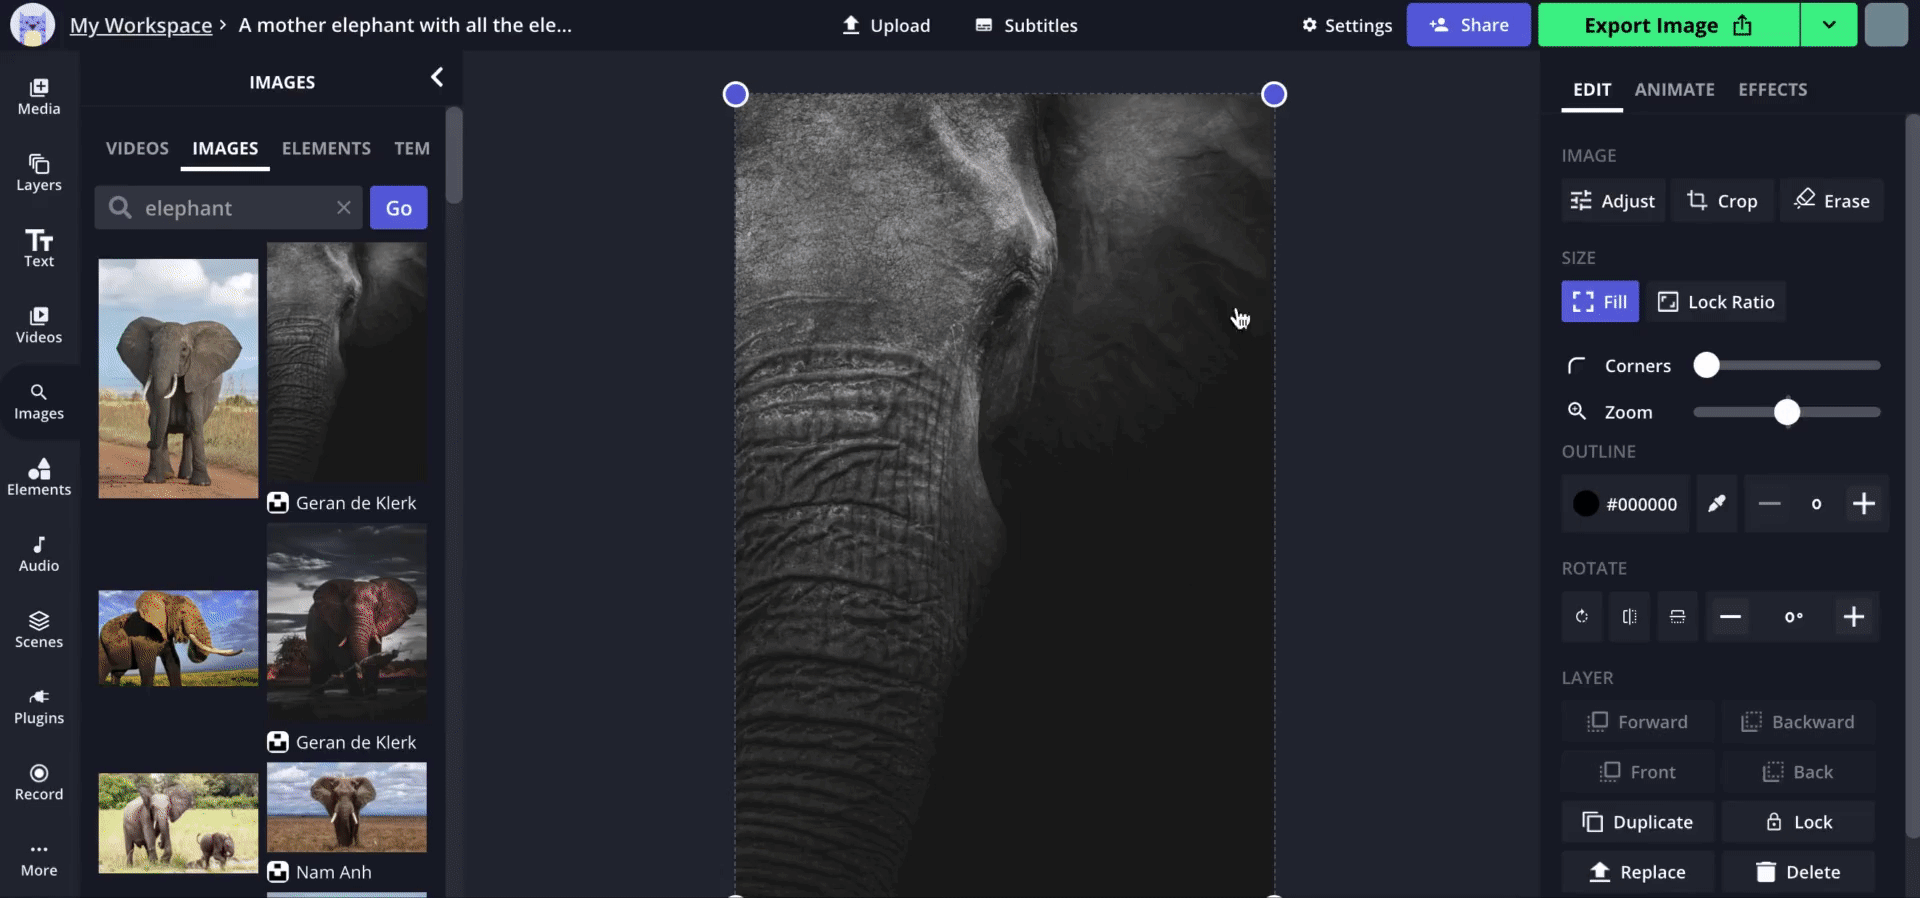Image resolution: width=1920 pixels, height=898 pixels.
Task: Toggle the Lock Ratio option
Action: pyautogui.click(x=1716, y=302)
